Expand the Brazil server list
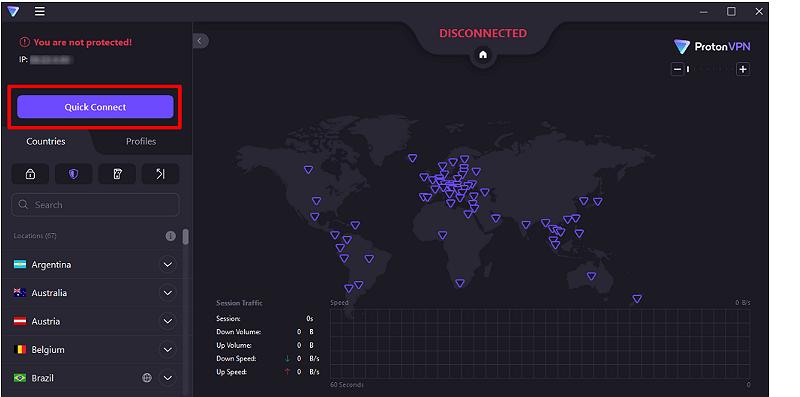 pos(167,378)
